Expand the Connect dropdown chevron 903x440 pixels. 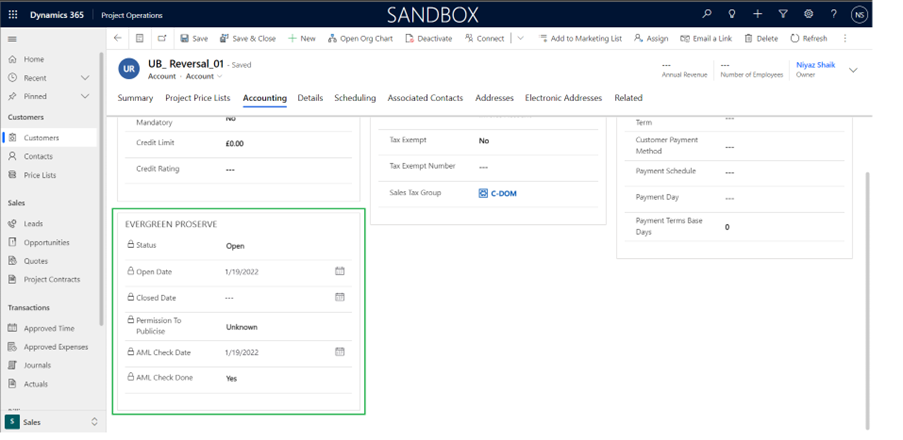[521, 39]
